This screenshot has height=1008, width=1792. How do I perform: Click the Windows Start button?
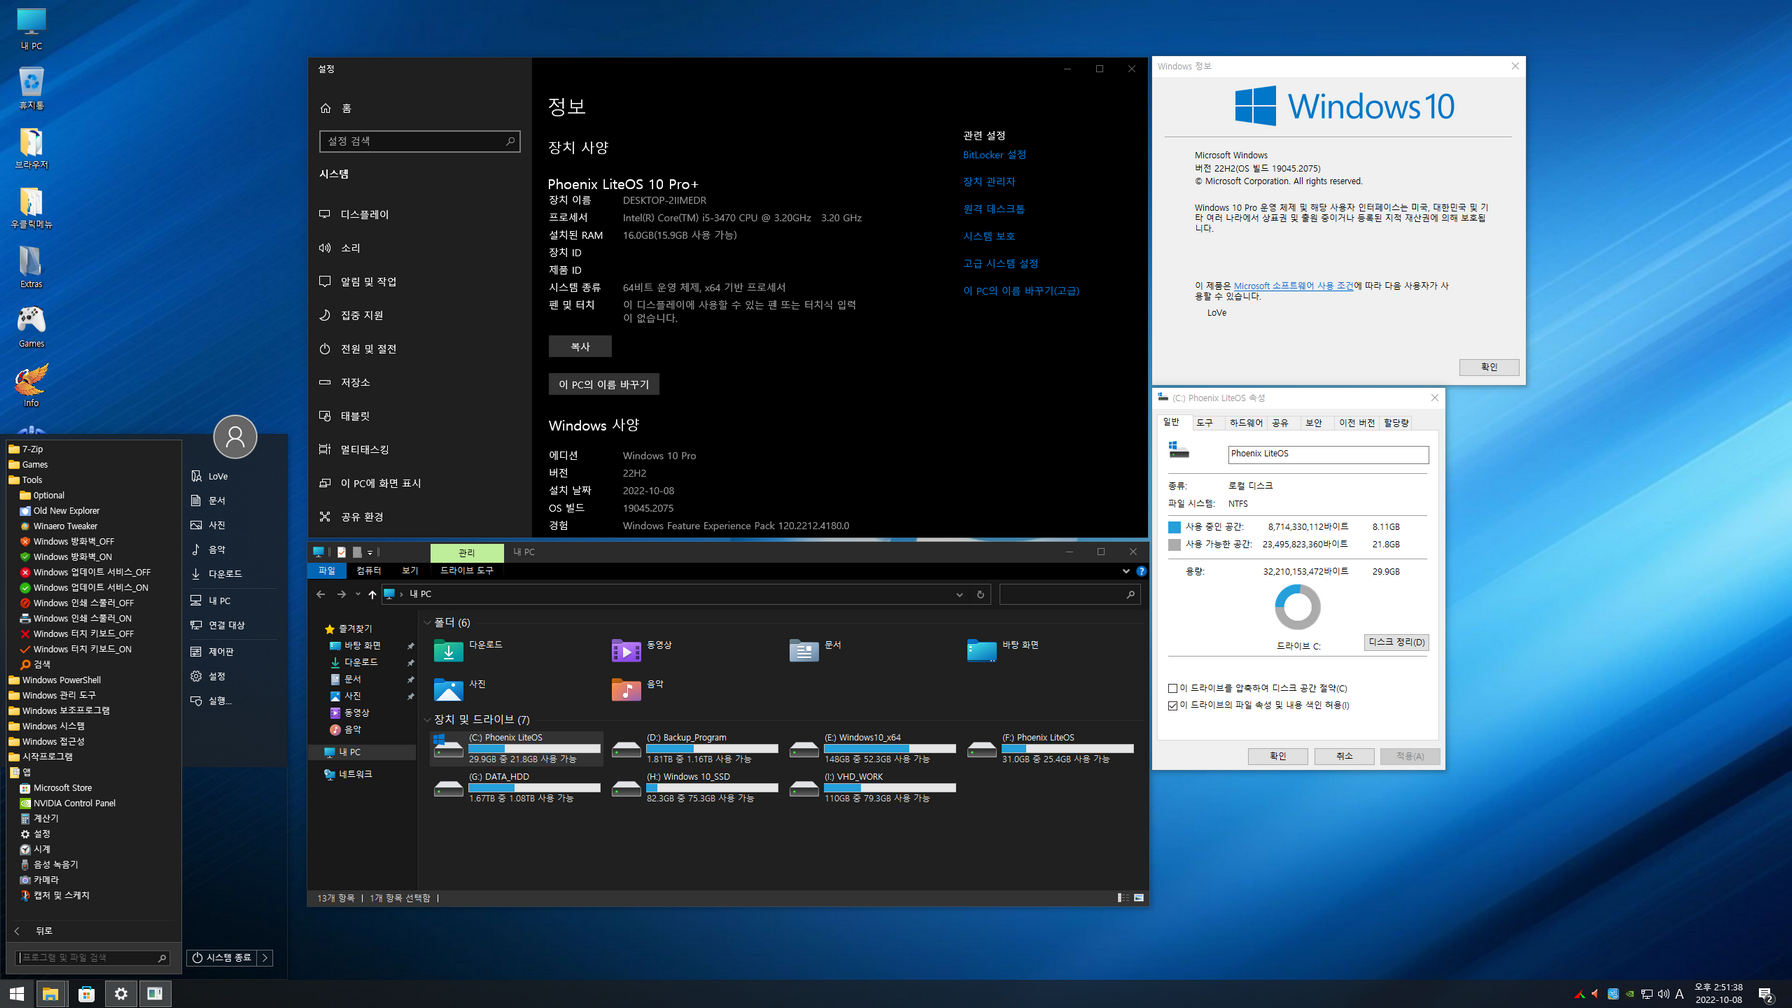16,993
